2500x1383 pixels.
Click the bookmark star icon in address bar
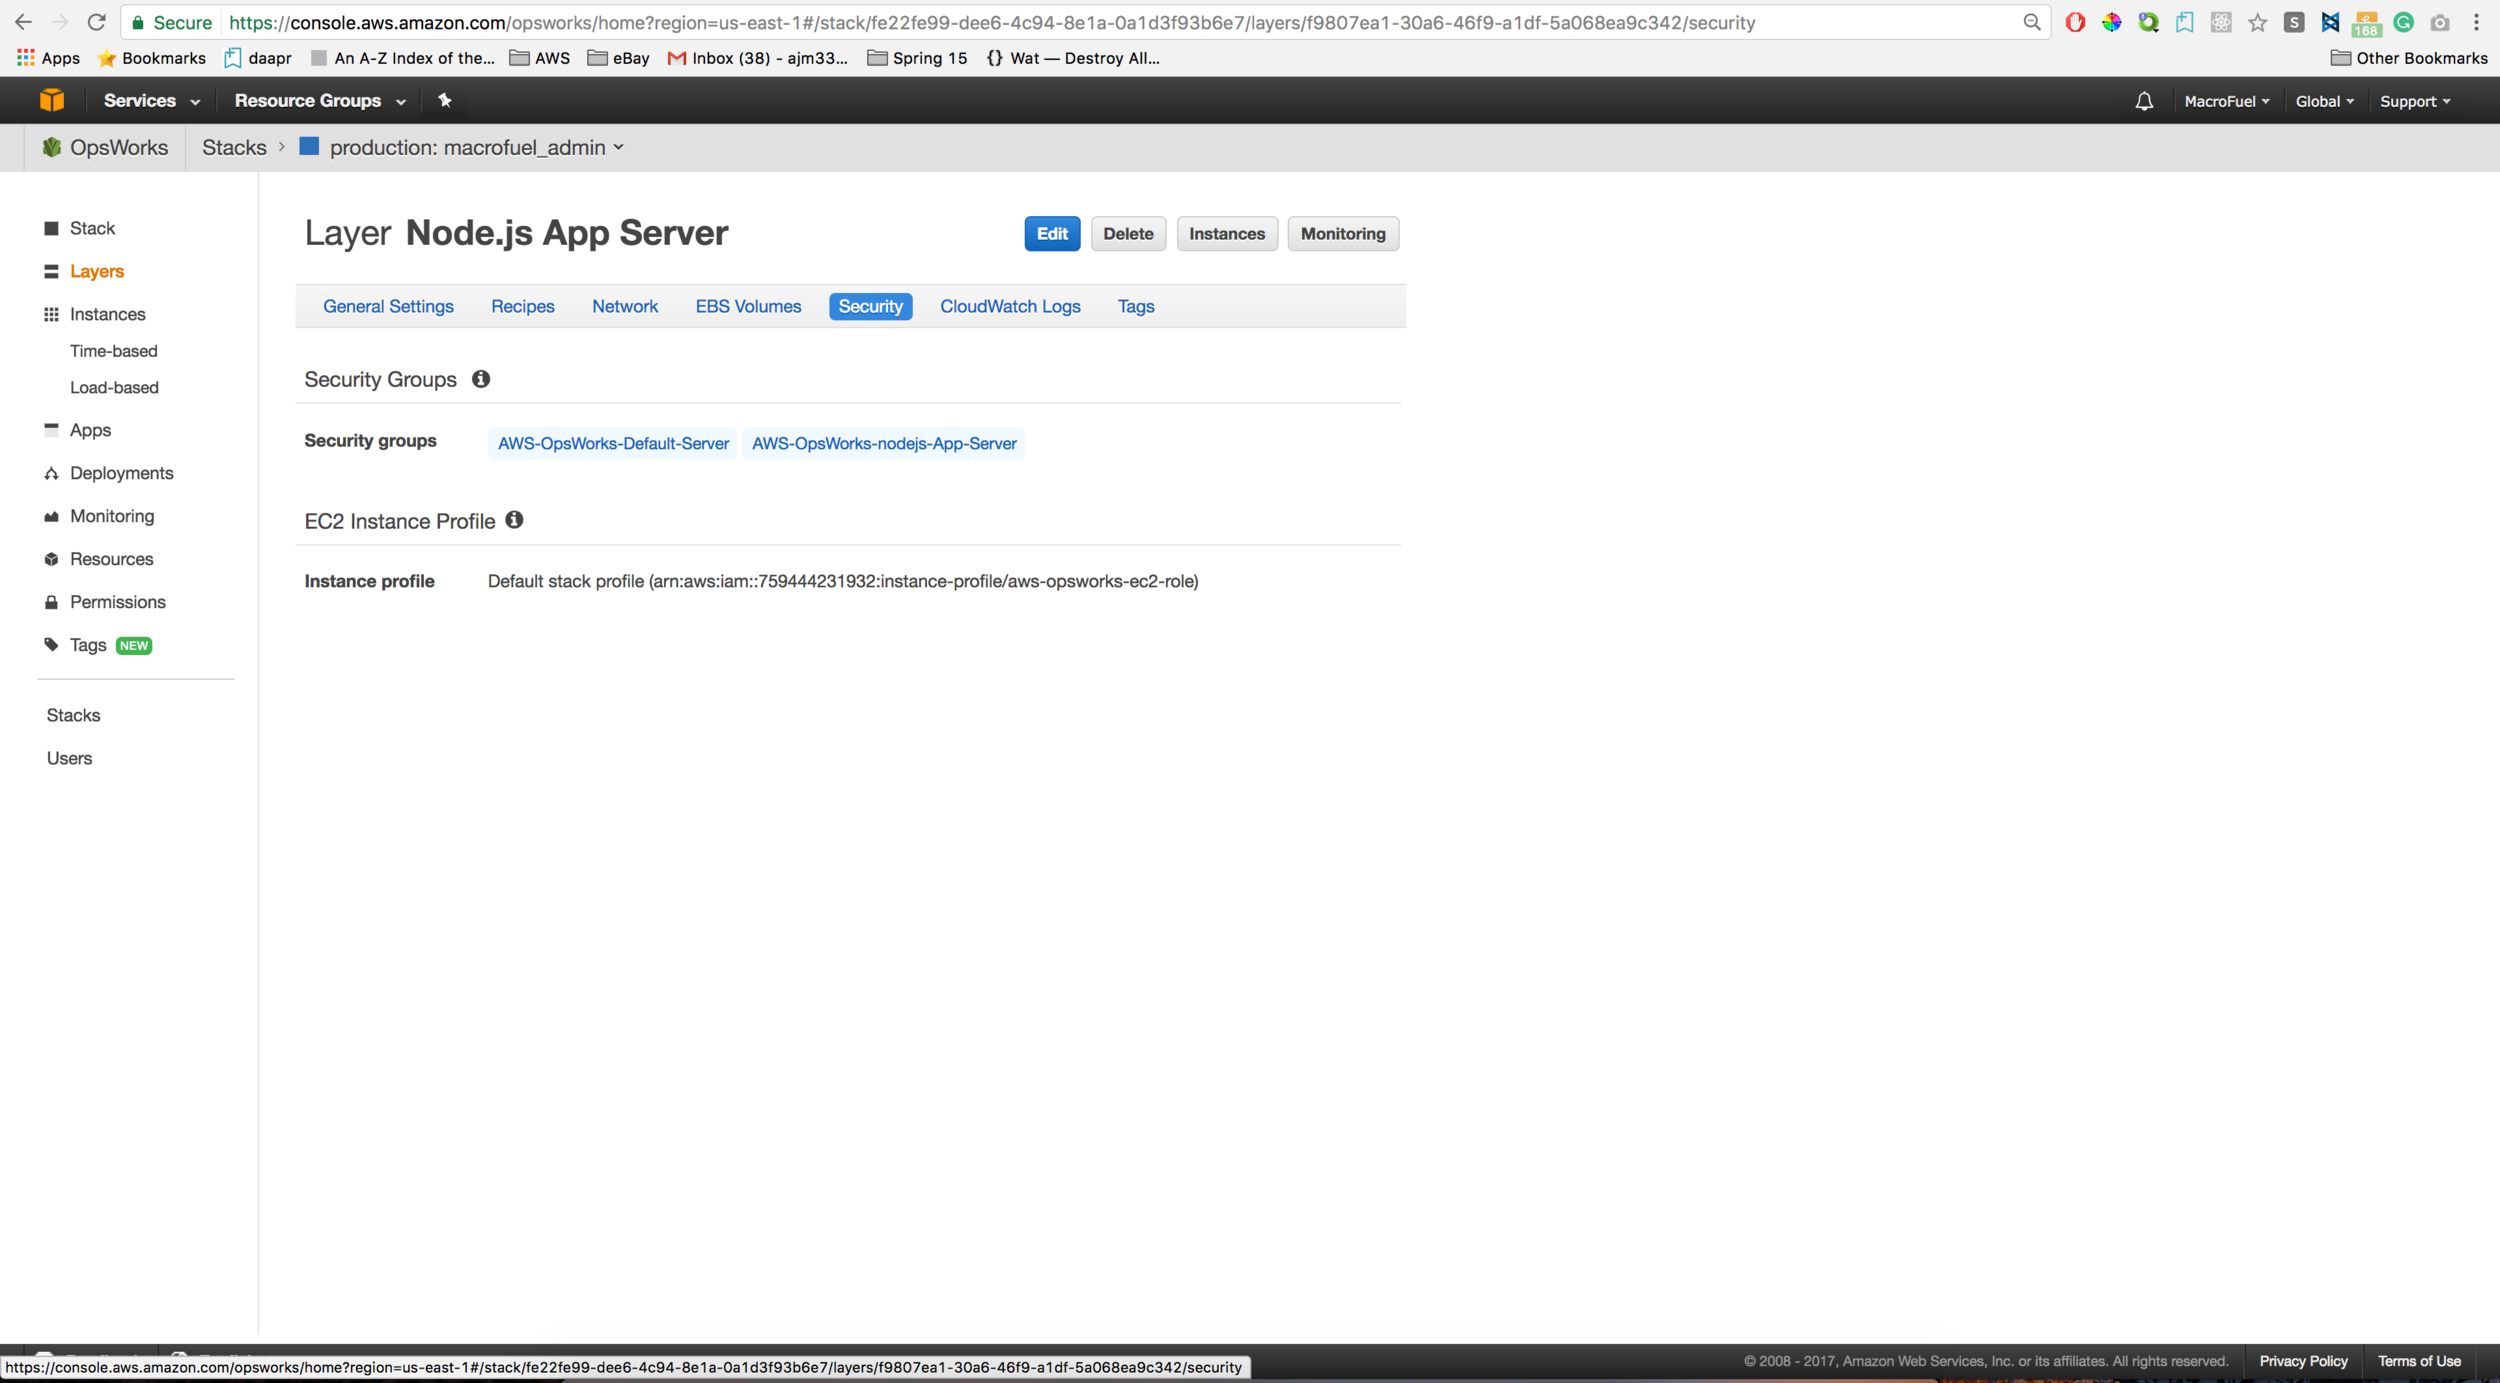pyautogui.click(x=2257, y=22)
